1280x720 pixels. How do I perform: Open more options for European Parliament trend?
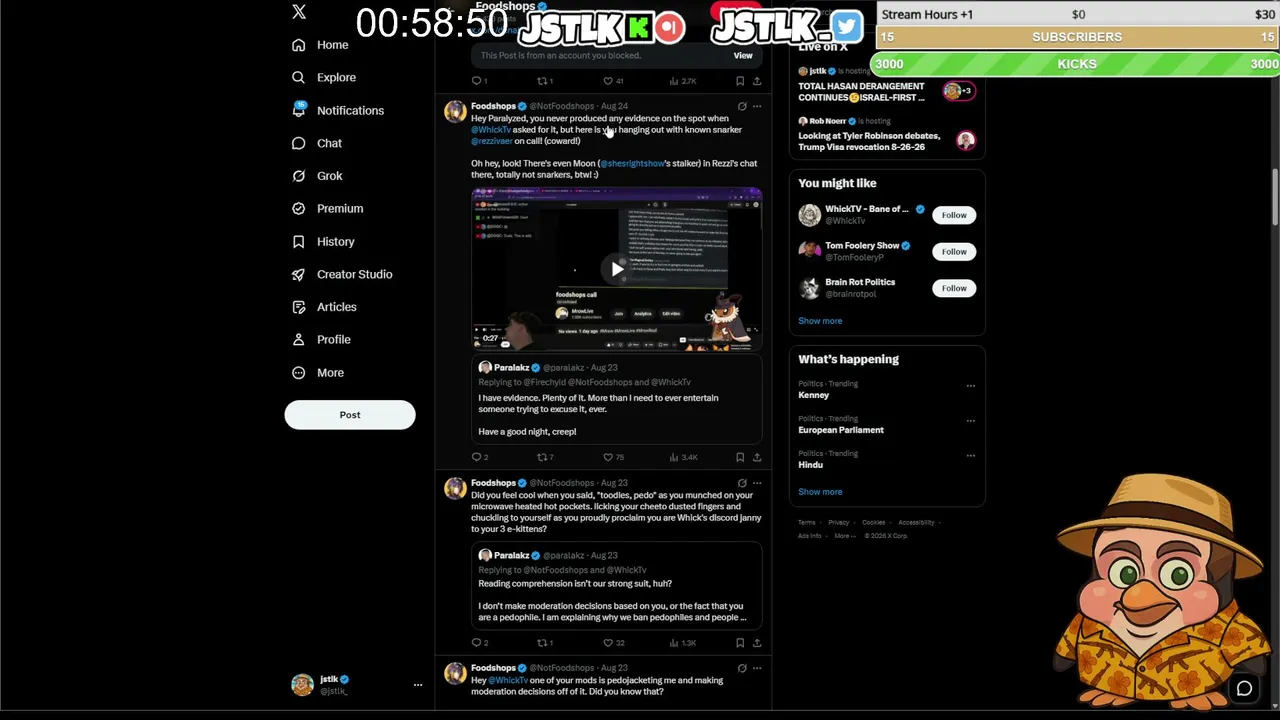[970, 420]
